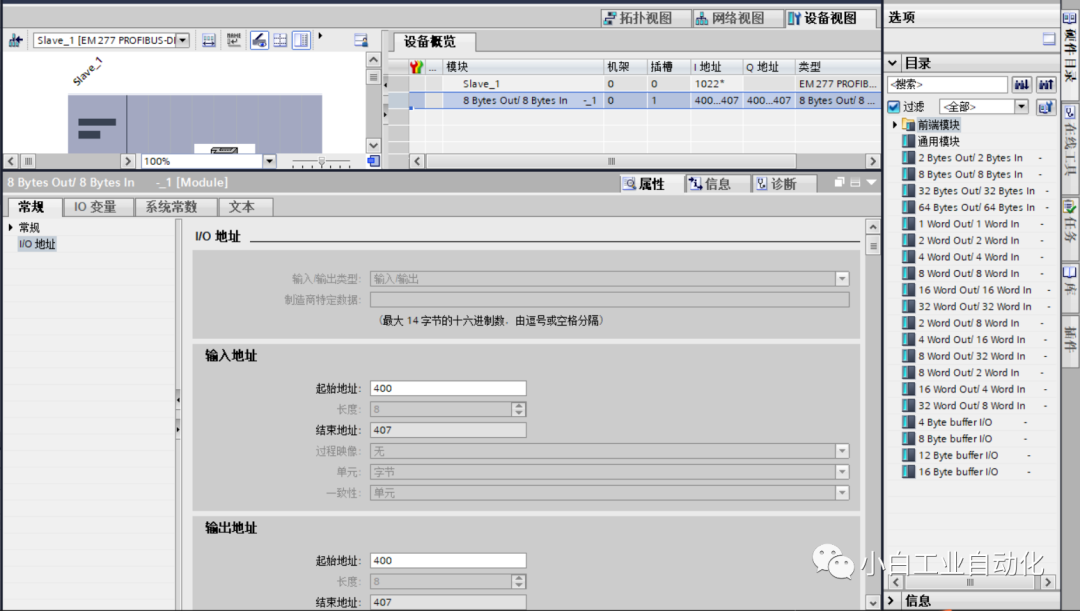Click the search upward icon in catalog
Screen dimensions: 1080x611
(x=1046, y=85)
